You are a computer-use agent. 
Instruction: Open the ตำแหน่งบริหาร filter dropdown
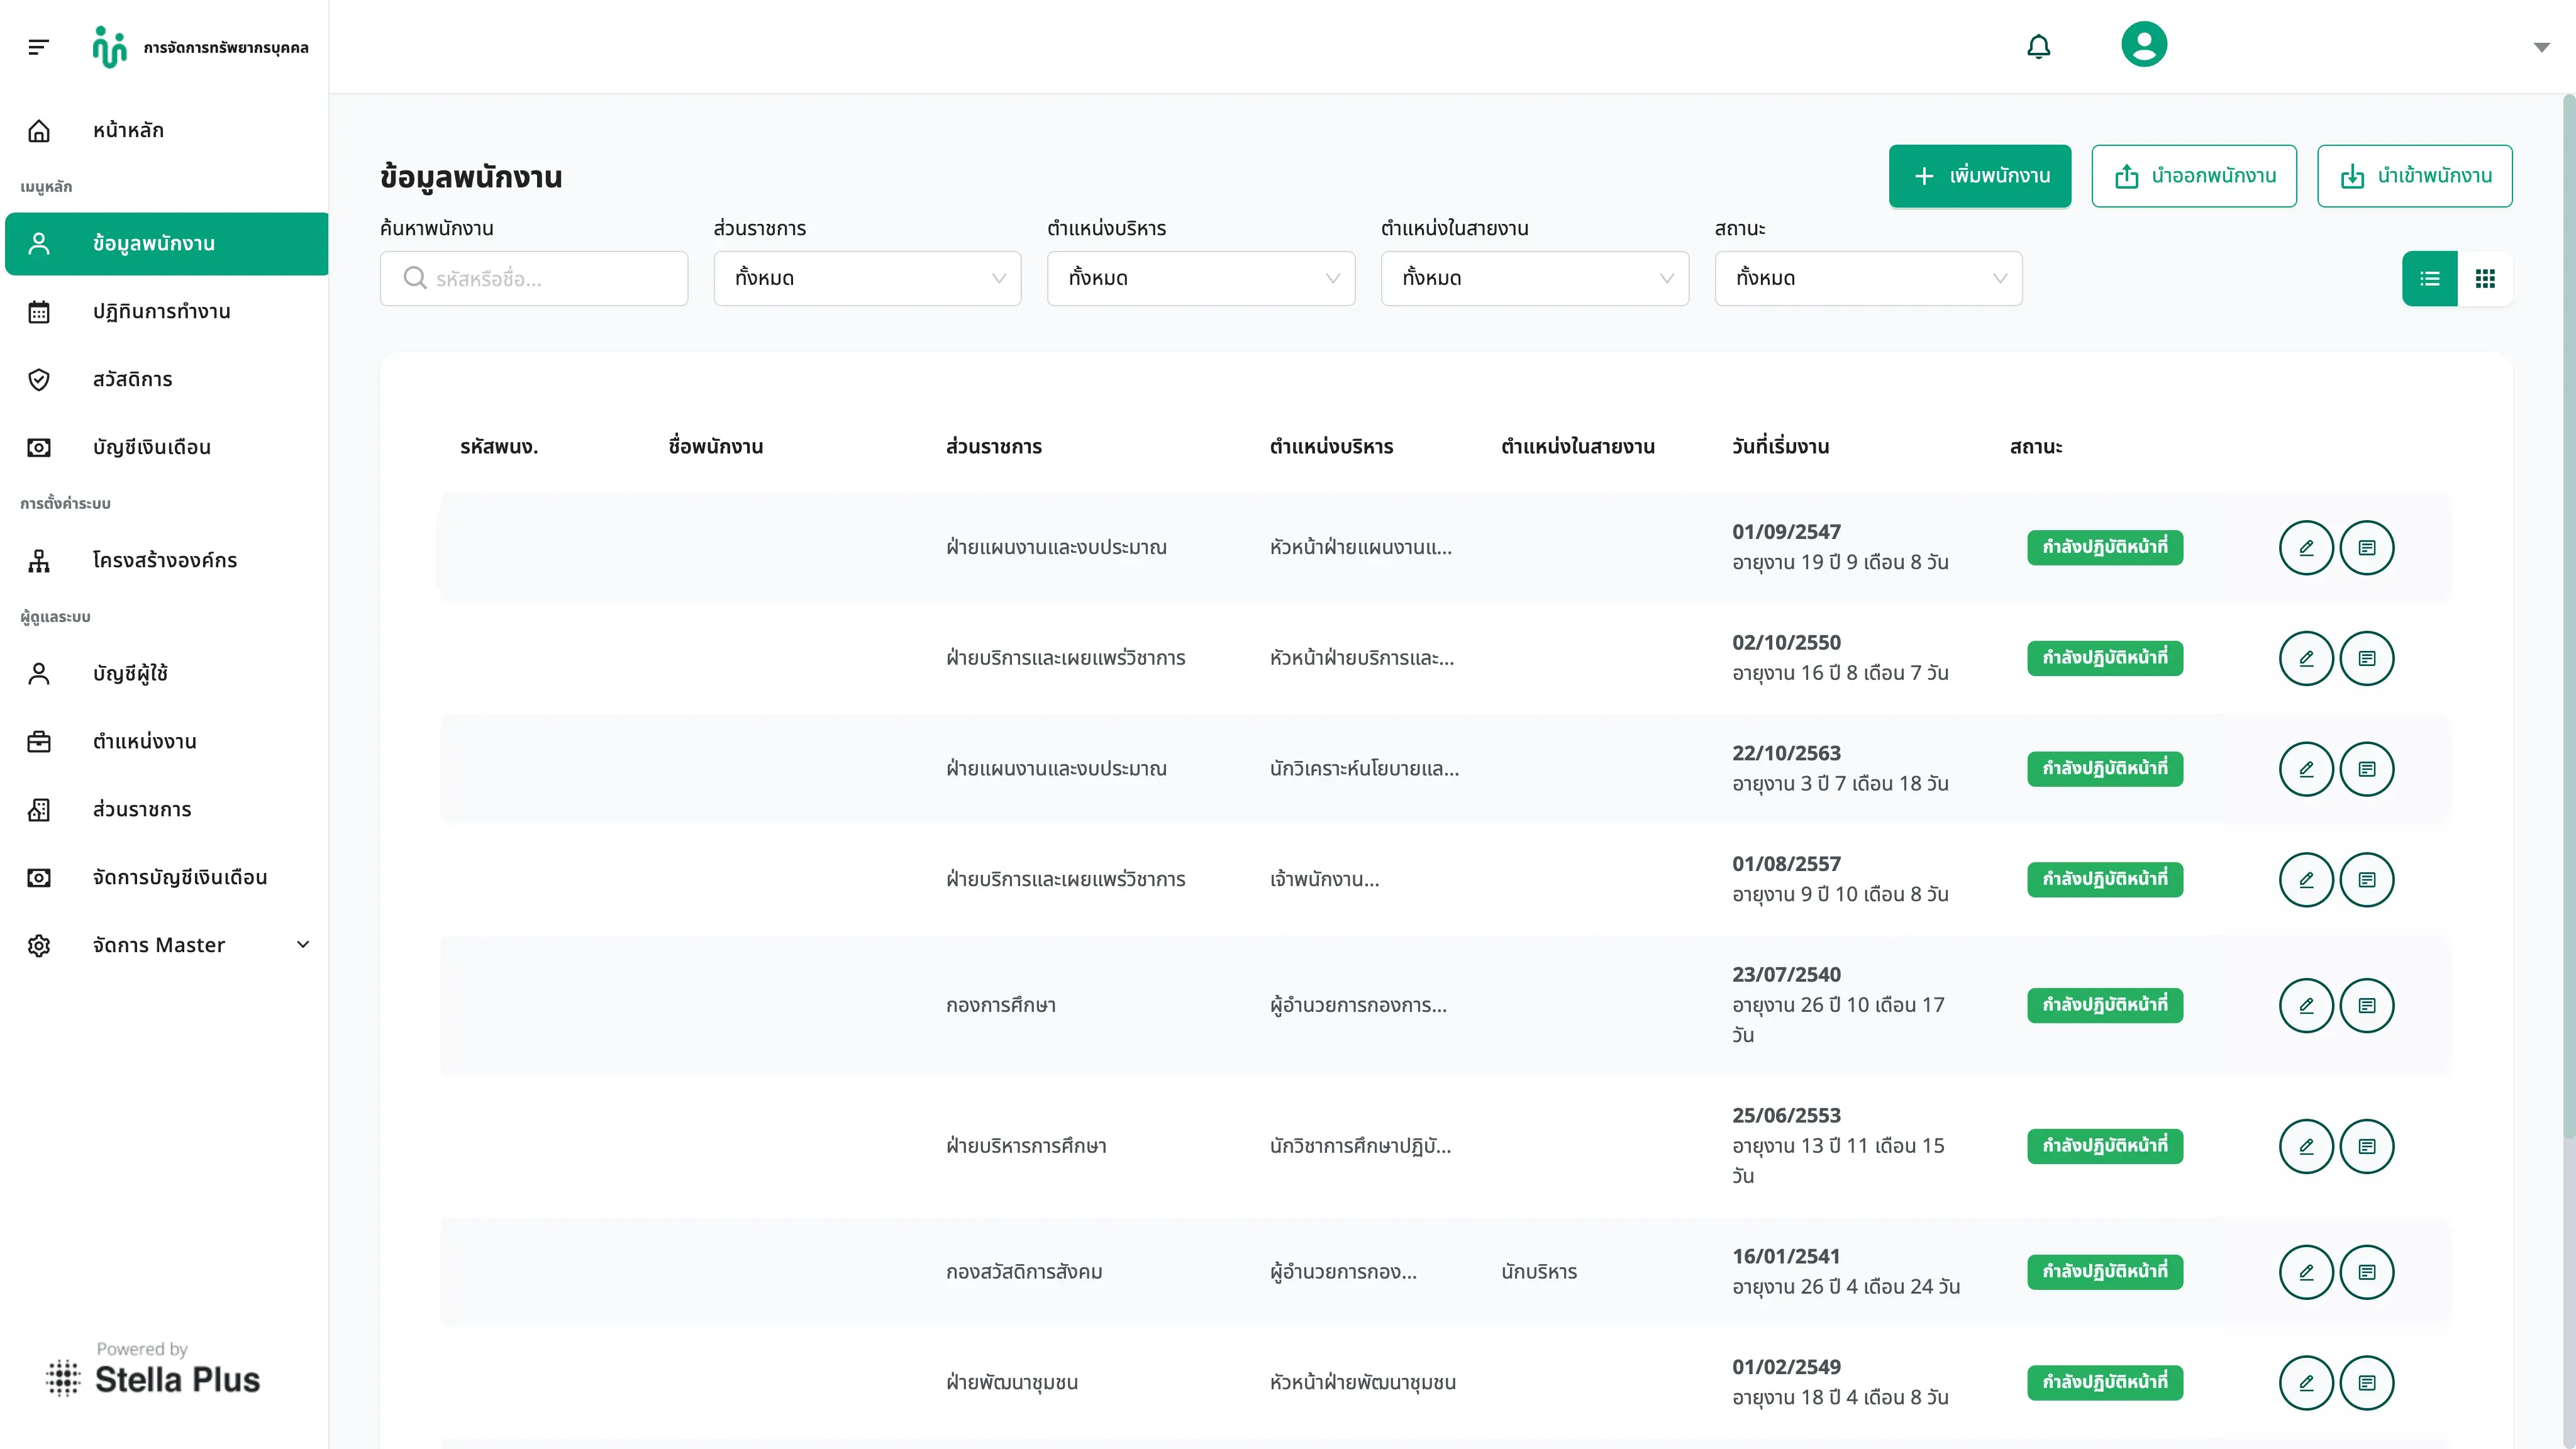pos(1201,278)
